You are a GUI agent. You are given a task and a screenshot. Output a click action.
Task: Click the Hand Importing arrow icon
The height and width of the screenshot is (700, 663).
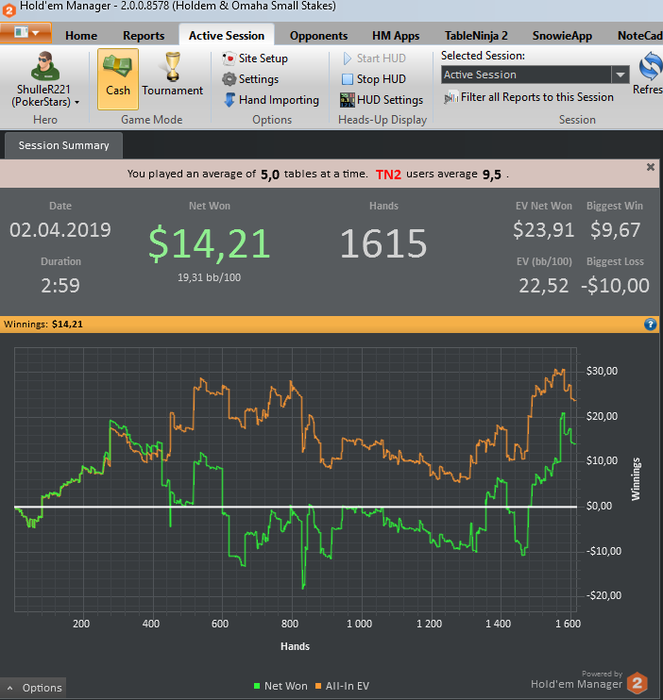(229, 100)
